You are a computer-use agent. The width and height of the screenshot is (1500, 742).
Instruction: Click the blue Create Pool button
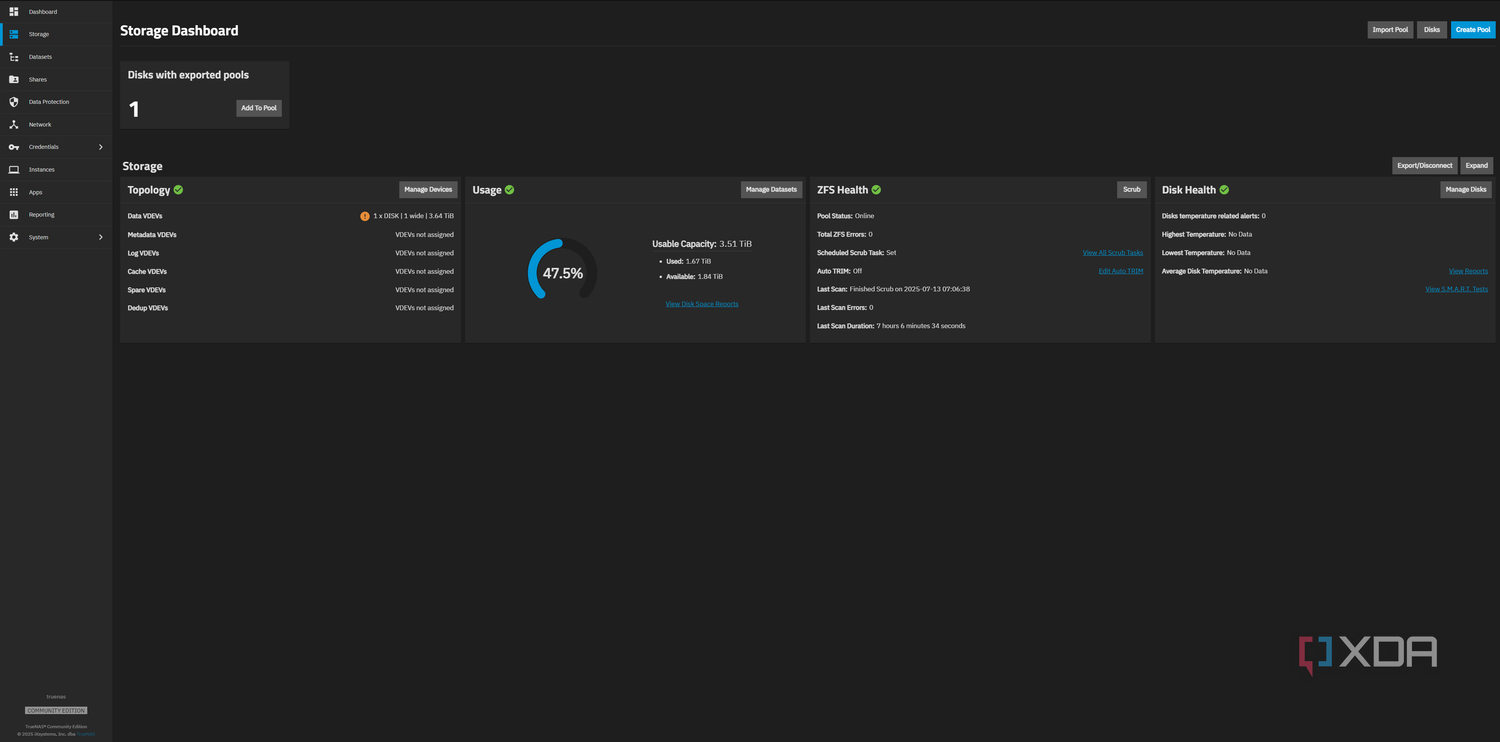[x=1473, y=30]
